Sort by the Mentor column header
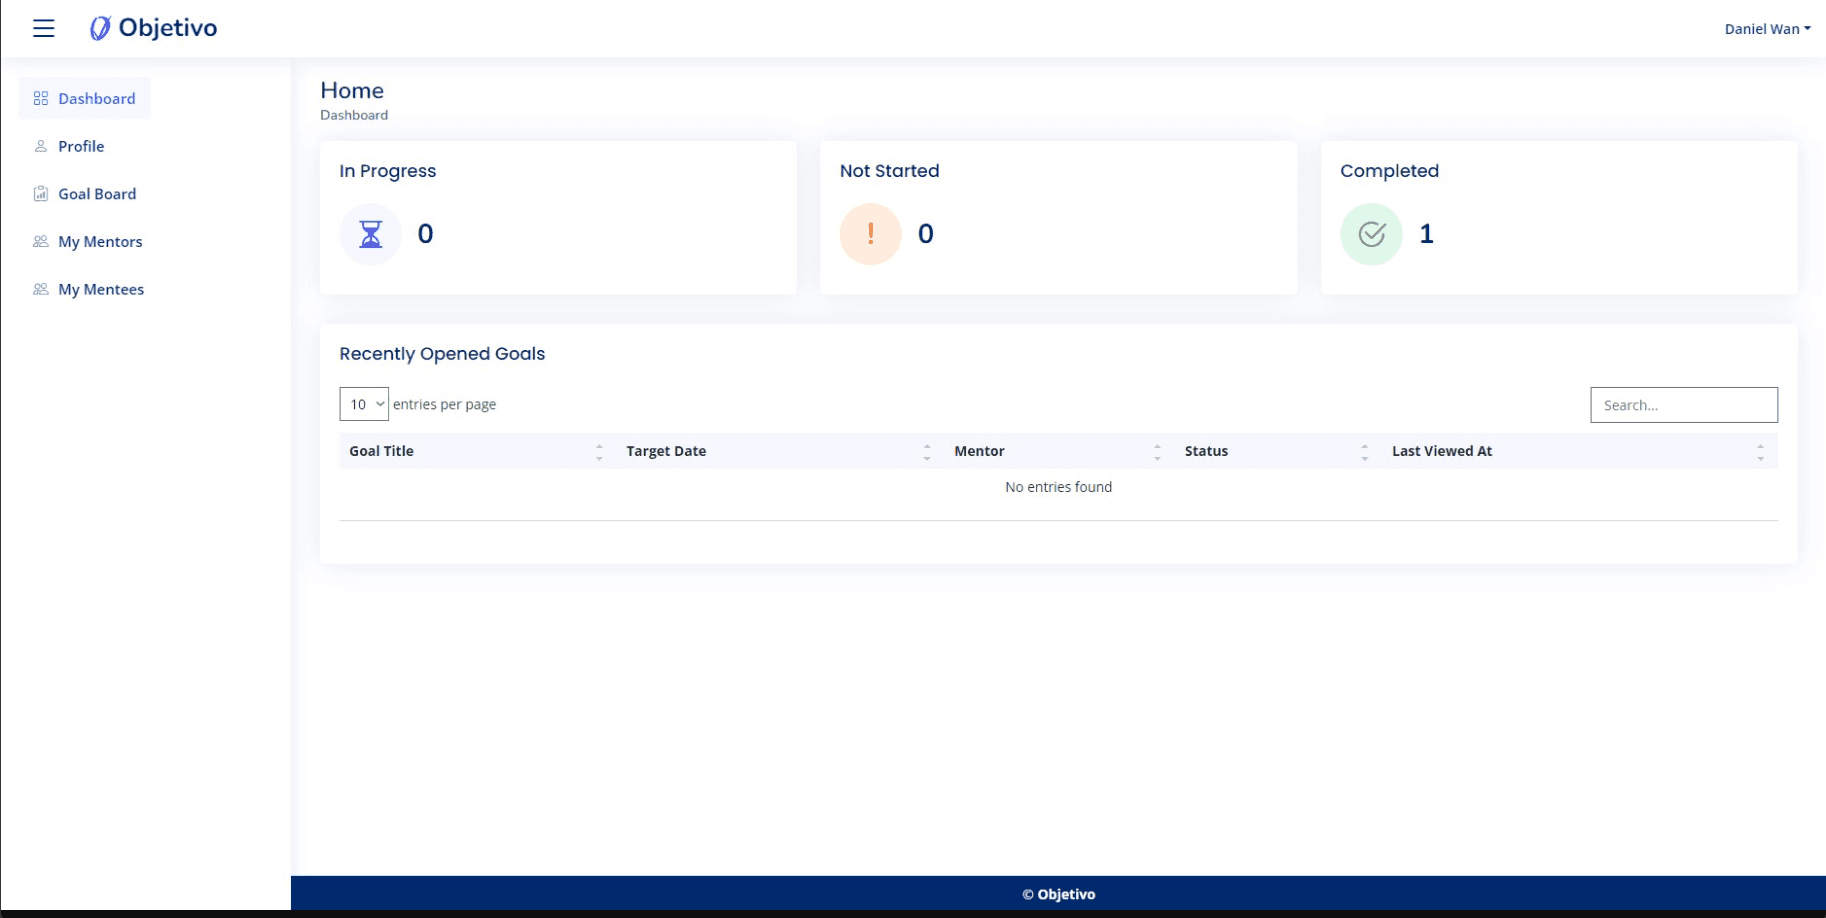The image size is (1826, 918). point(979,451)
